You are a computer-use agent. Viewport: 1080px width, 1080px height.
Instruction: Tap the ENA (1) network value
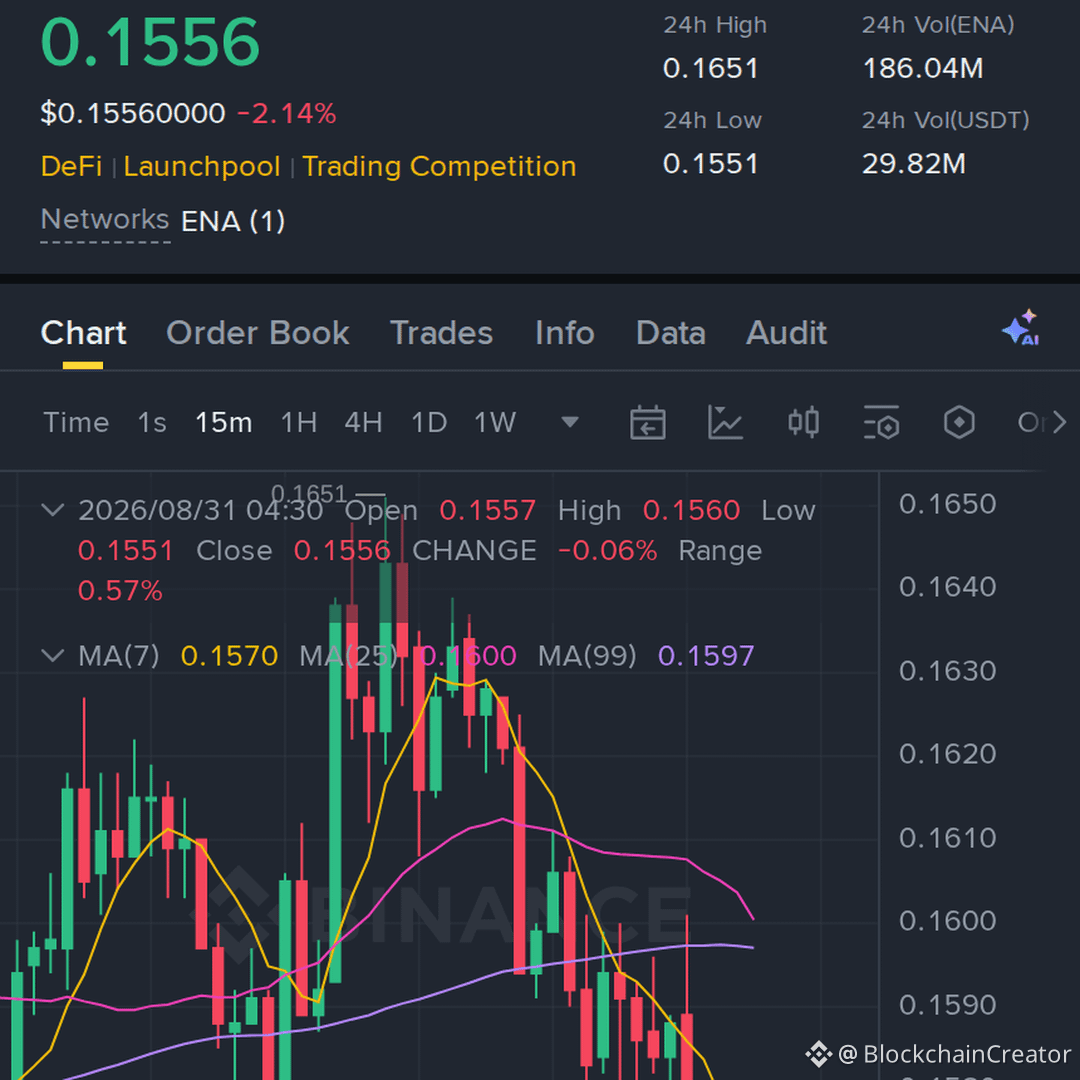tap(233, 222)
